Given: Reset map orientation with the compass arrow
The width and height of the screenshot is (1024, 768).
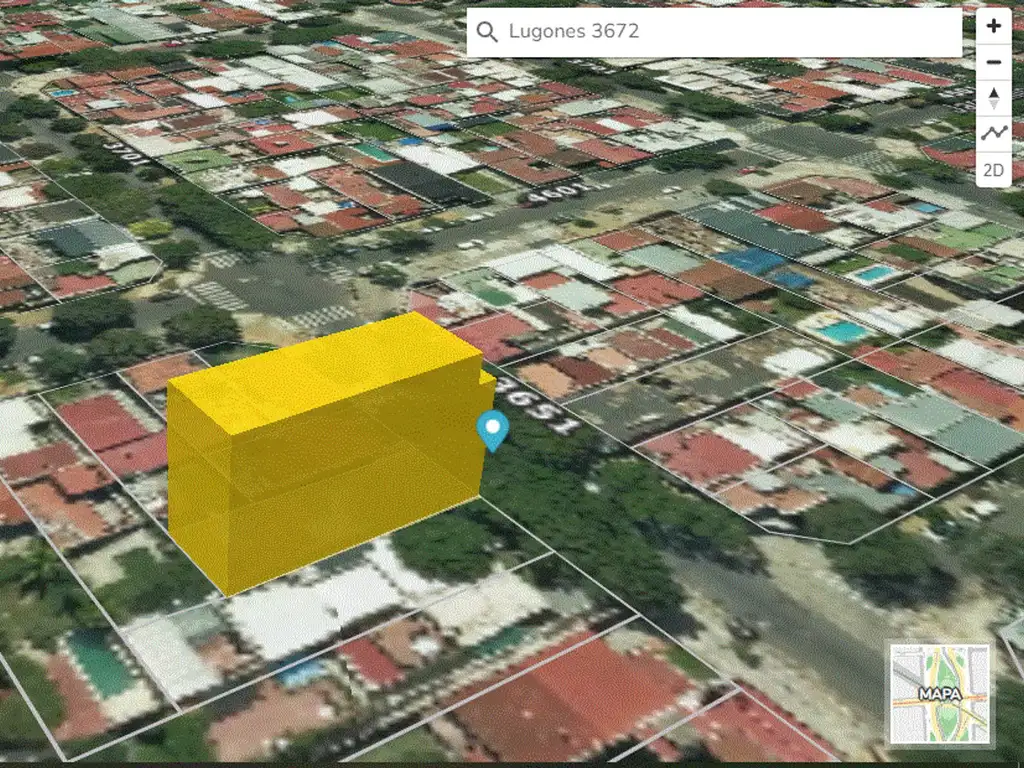Looking at the screenshot, I should tap(993, 98).
